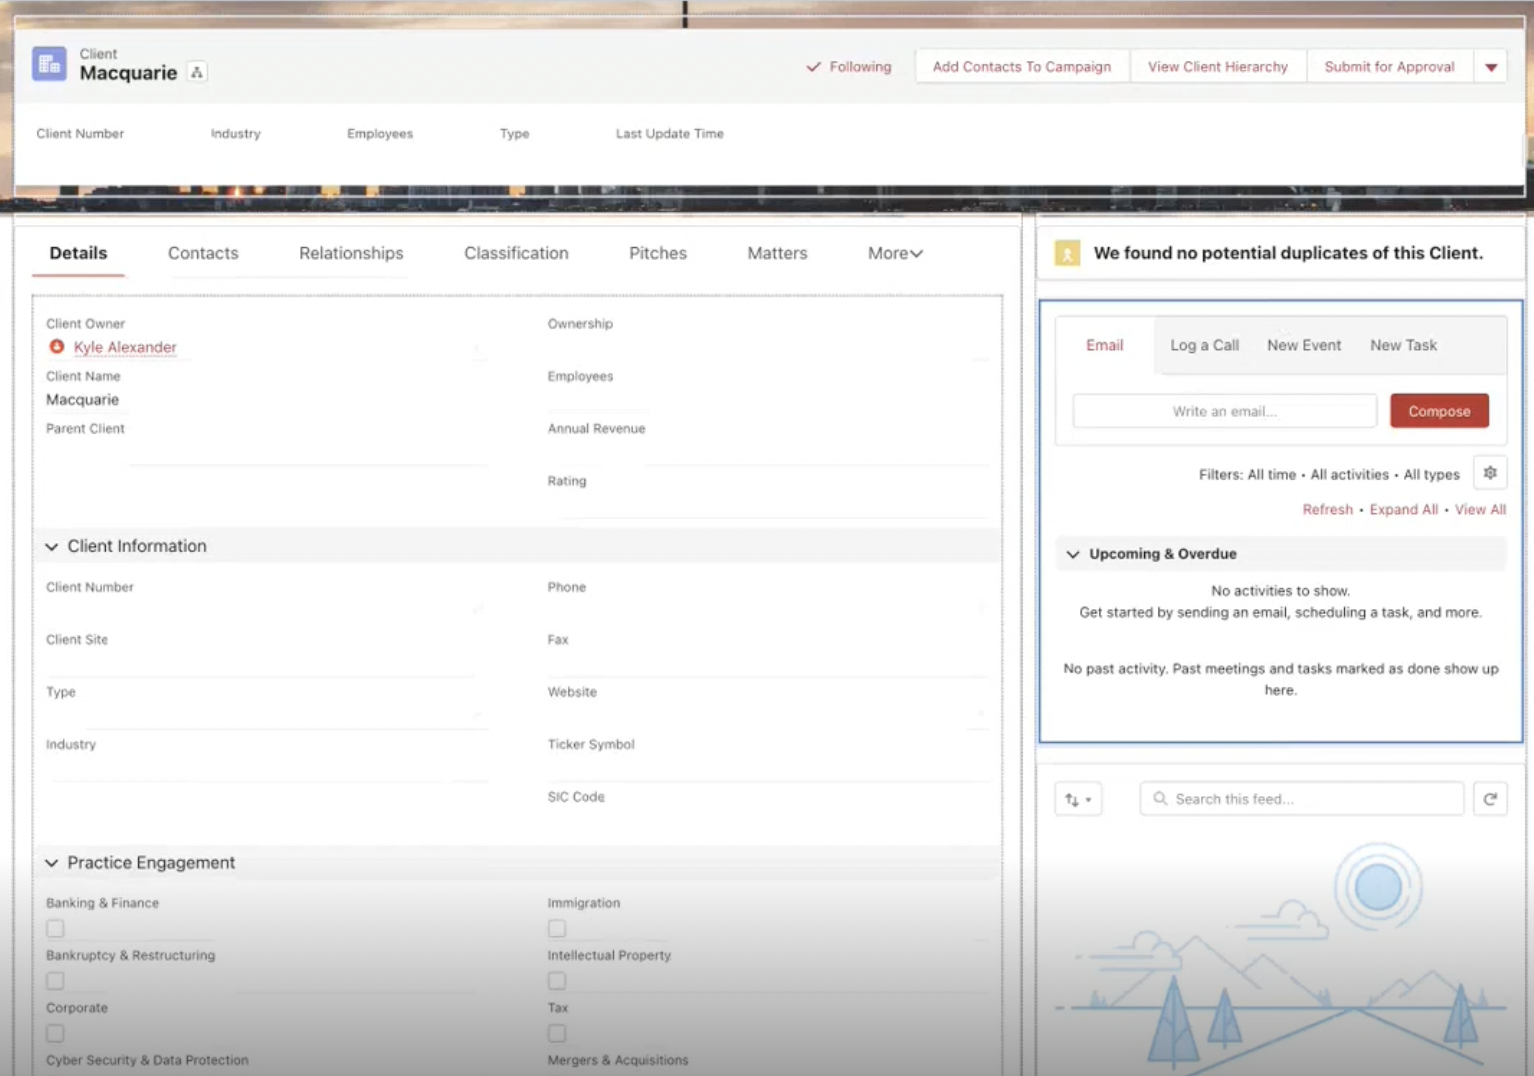This screenshot has width=1534, height=1076.
Task: Check the Intellectual Property checkbox
Action: 557,981
